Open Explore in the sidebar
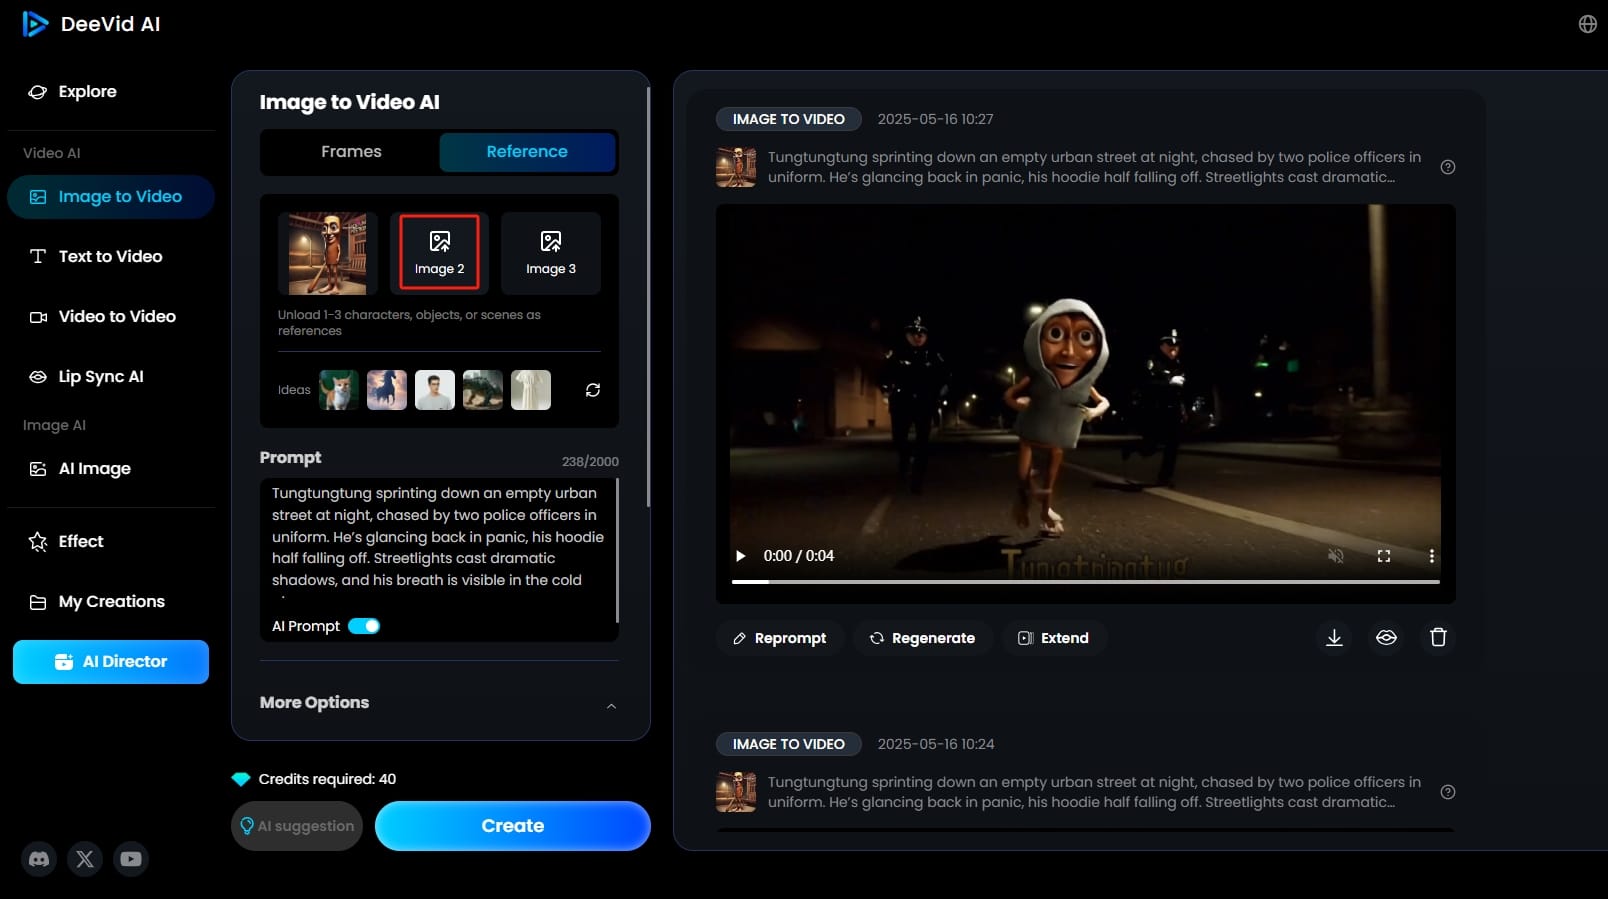This screenshot has height=899, width=1608. coord(73,91)
